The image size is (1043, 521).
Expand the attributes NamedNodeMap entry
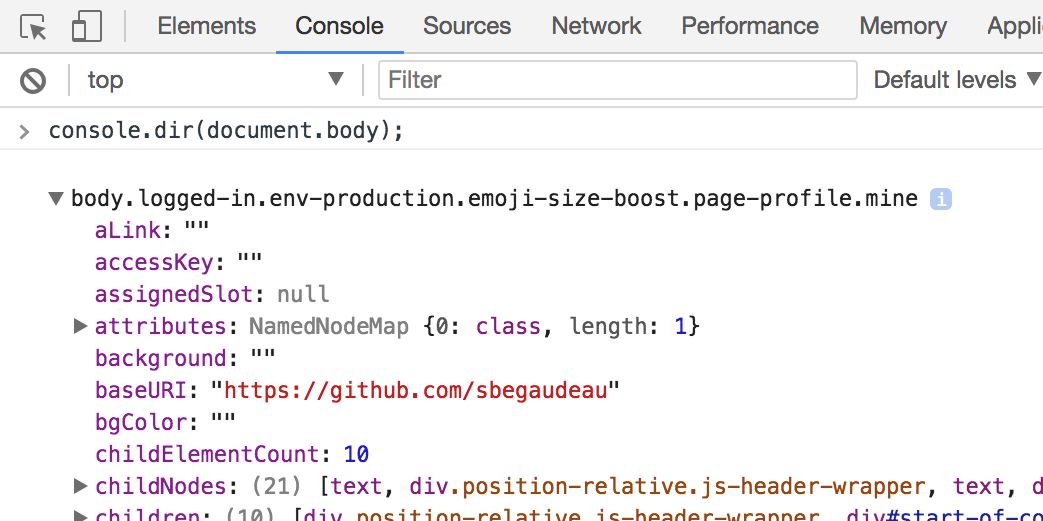tap(80, 326)
